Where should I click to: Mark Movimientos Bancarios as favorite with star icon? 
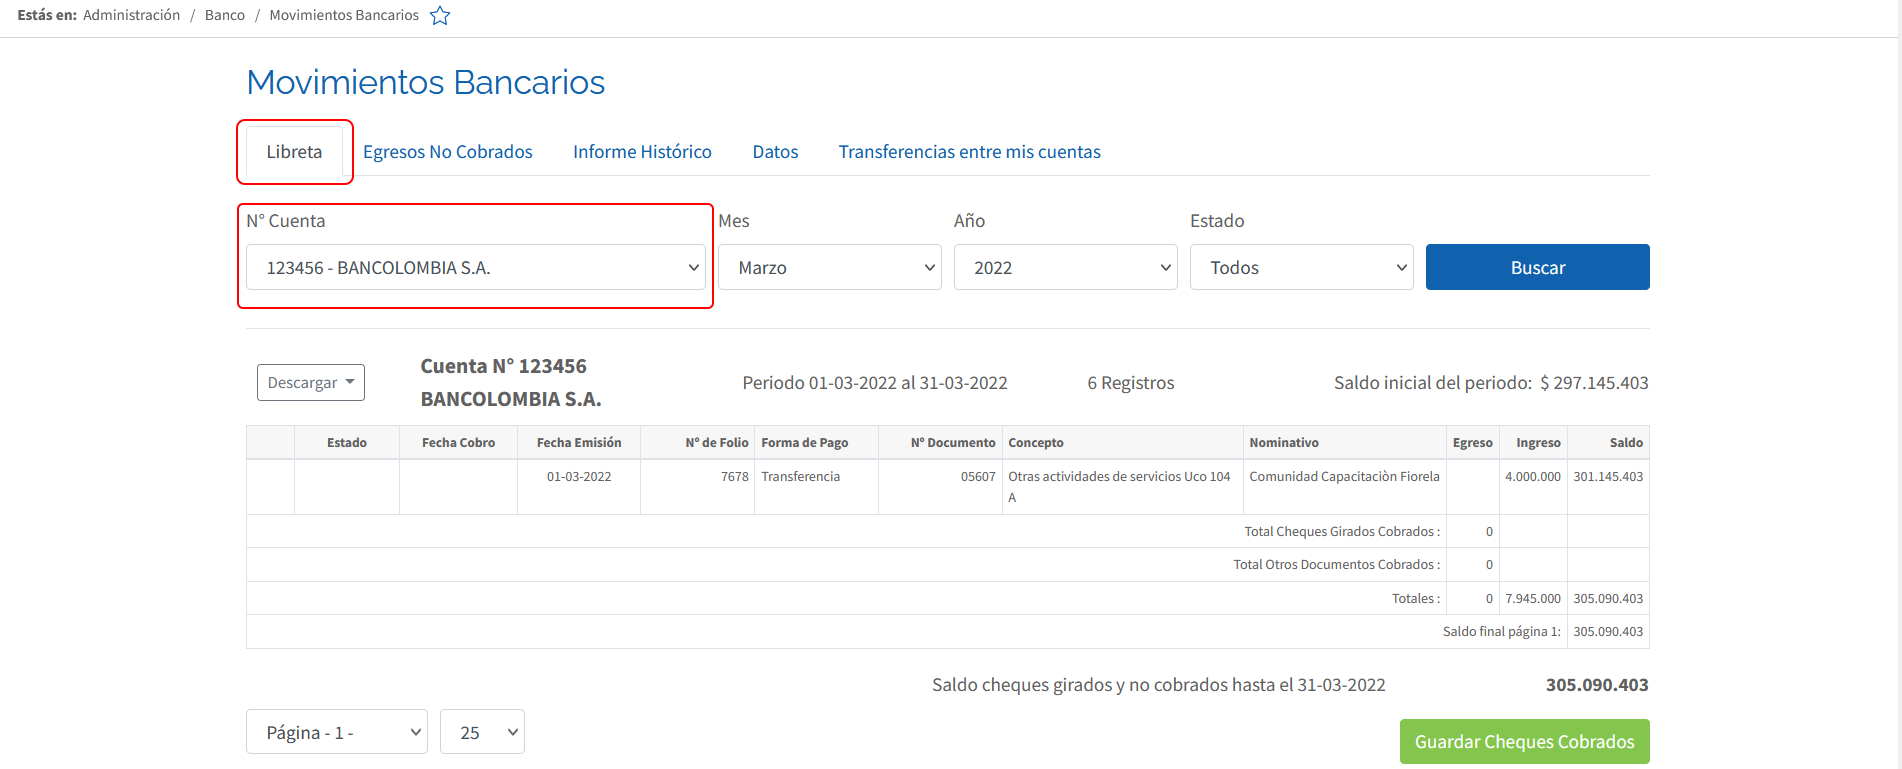[440, 15]
